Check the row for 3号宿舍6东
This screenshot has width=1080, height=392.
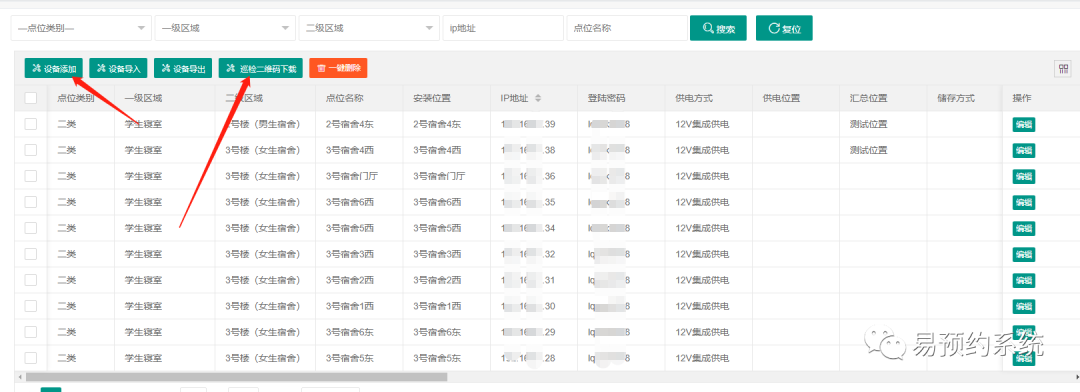click(x=31, y=332)
